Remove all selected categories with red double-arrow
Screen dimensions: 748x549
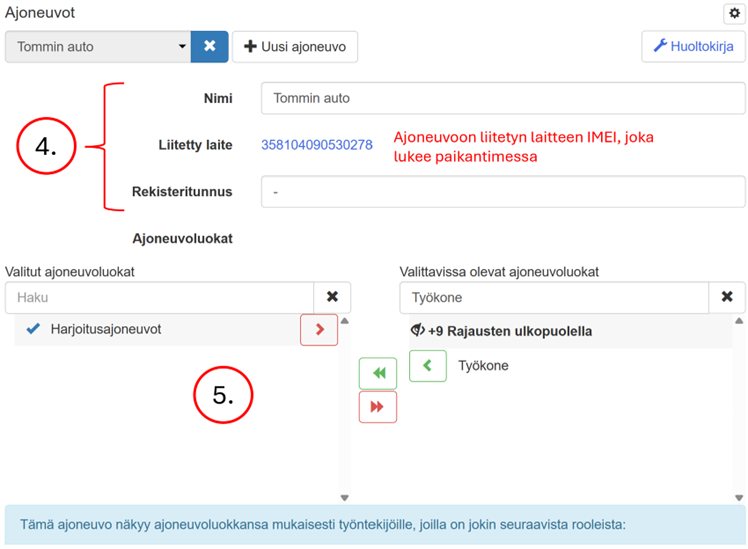click(378, 407)
